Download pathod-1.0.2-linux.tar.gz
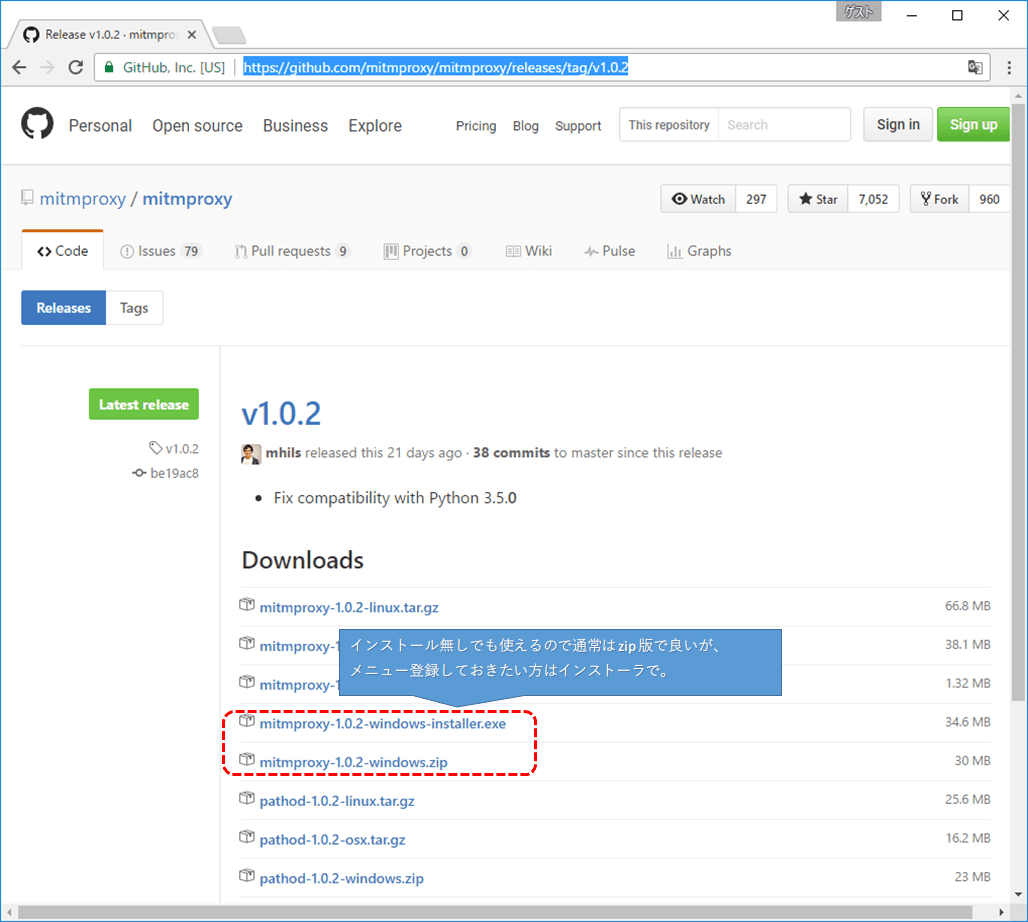This screenshot has width=1028, height=922. [x=337, y=801]
